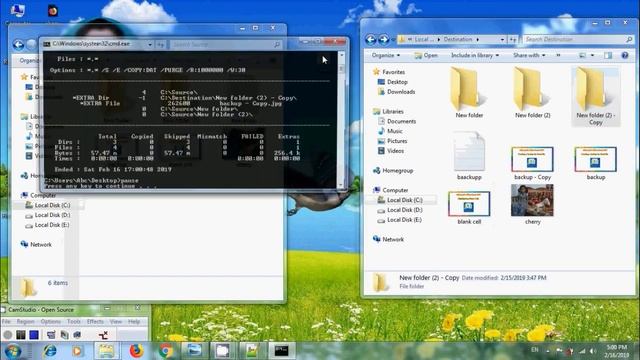Viewport: 640px width, 360px height.
Task: Toggle preview pane icon in Destination window
Action: [x=608, y=55]
